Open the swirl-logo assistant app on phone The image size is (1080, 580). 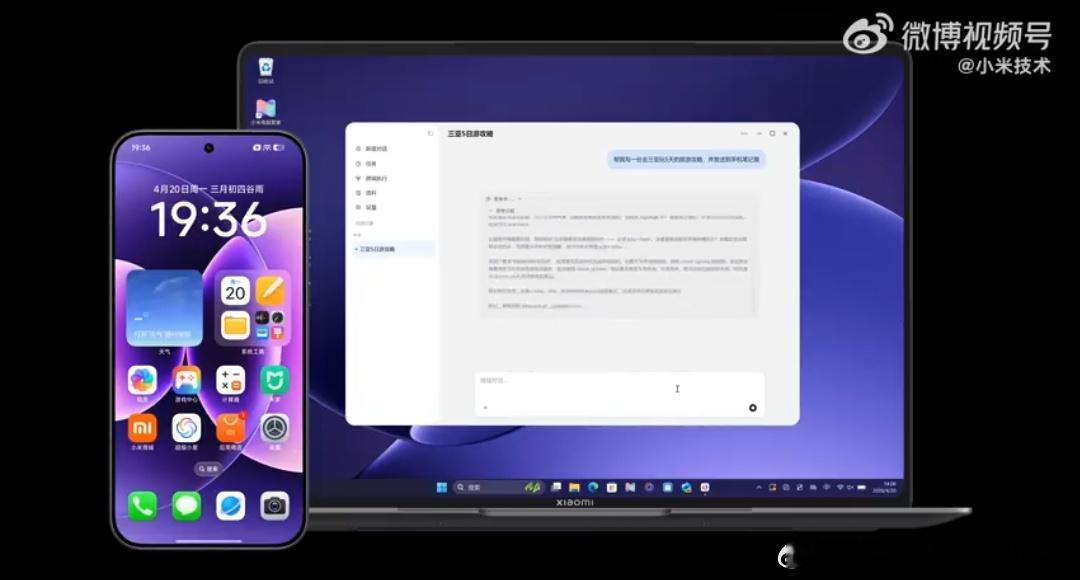(x=187, y=428)
